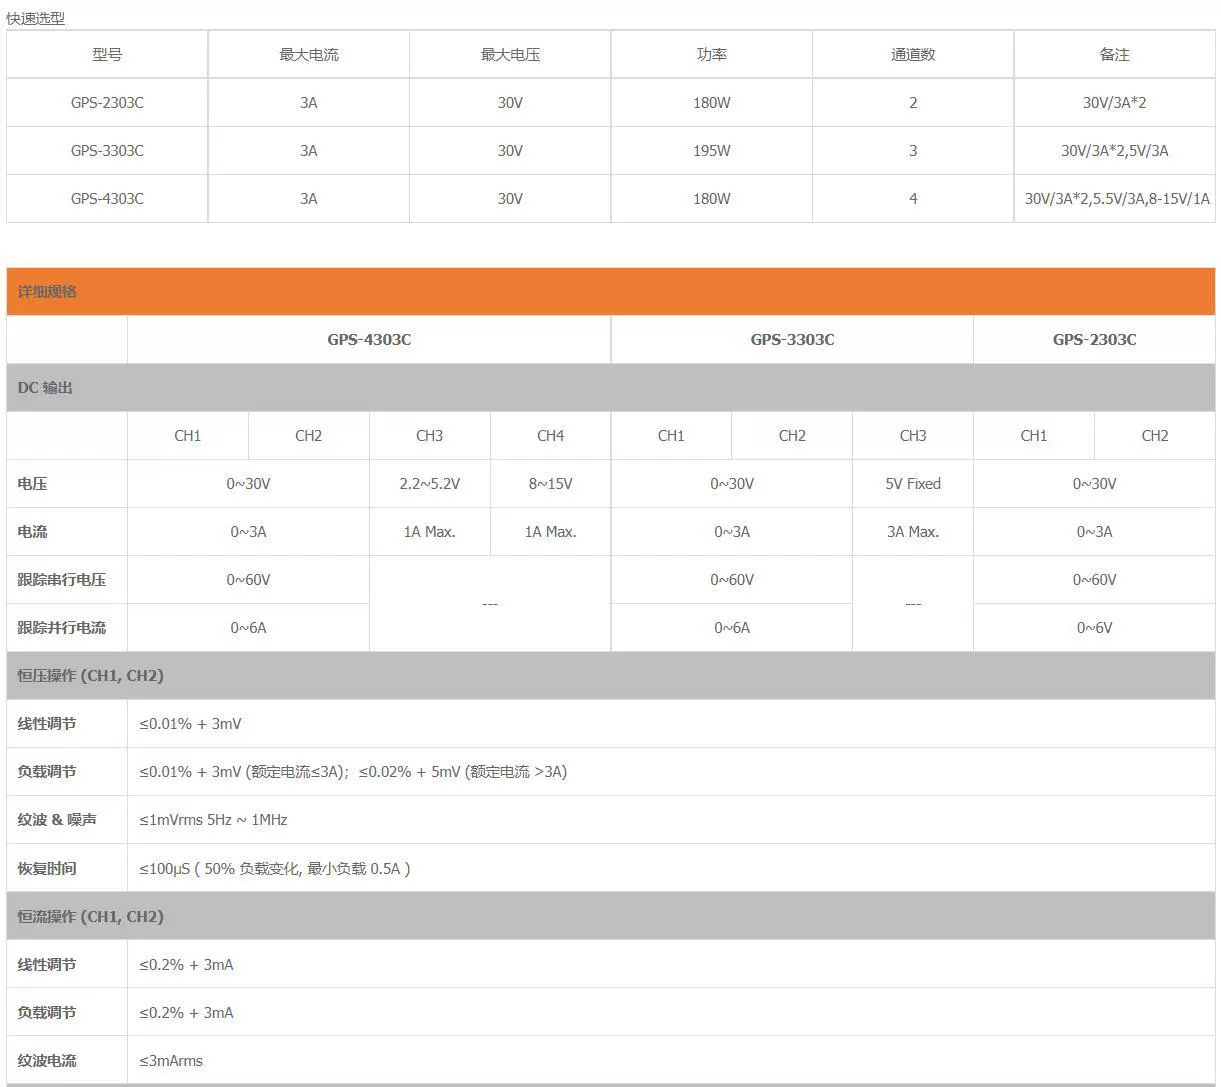Click the 恒压操作 (CH1, CH2) section header

(611, 676)
